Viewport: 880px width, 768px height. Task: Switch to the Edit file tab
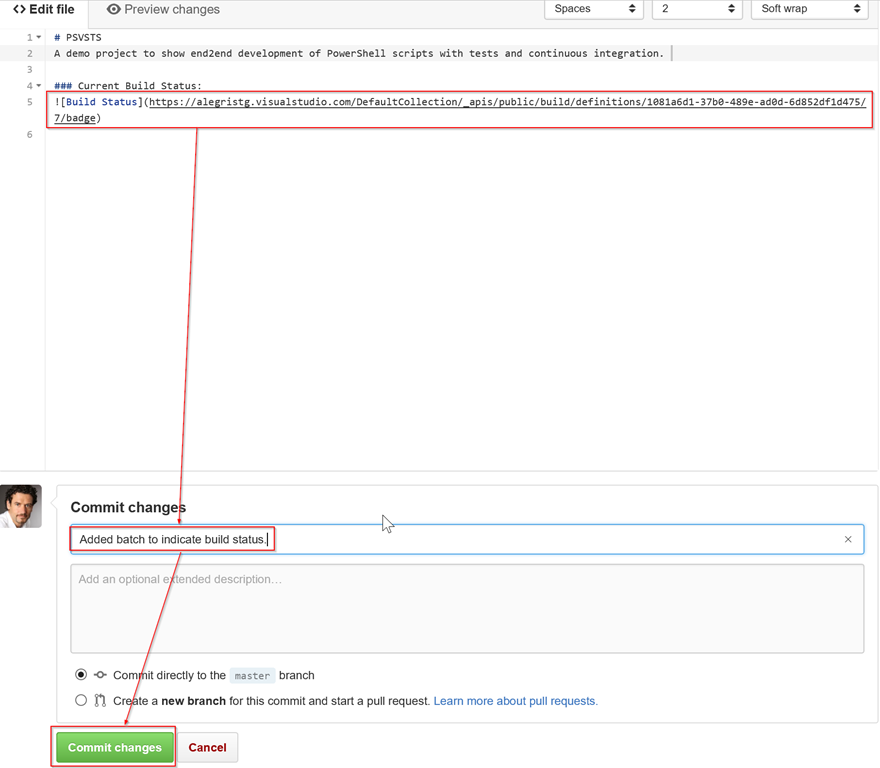44,10
